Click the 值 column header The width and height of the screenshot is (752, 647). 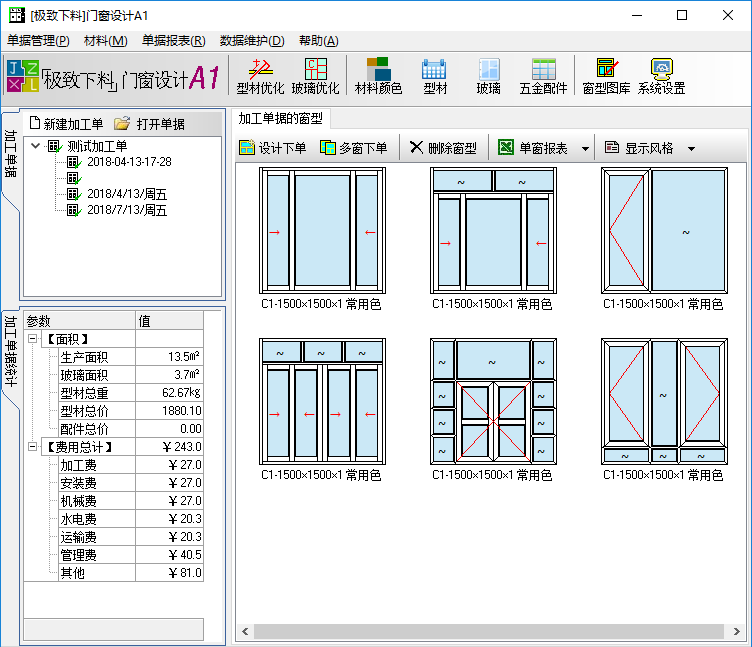tap(170, 320)
